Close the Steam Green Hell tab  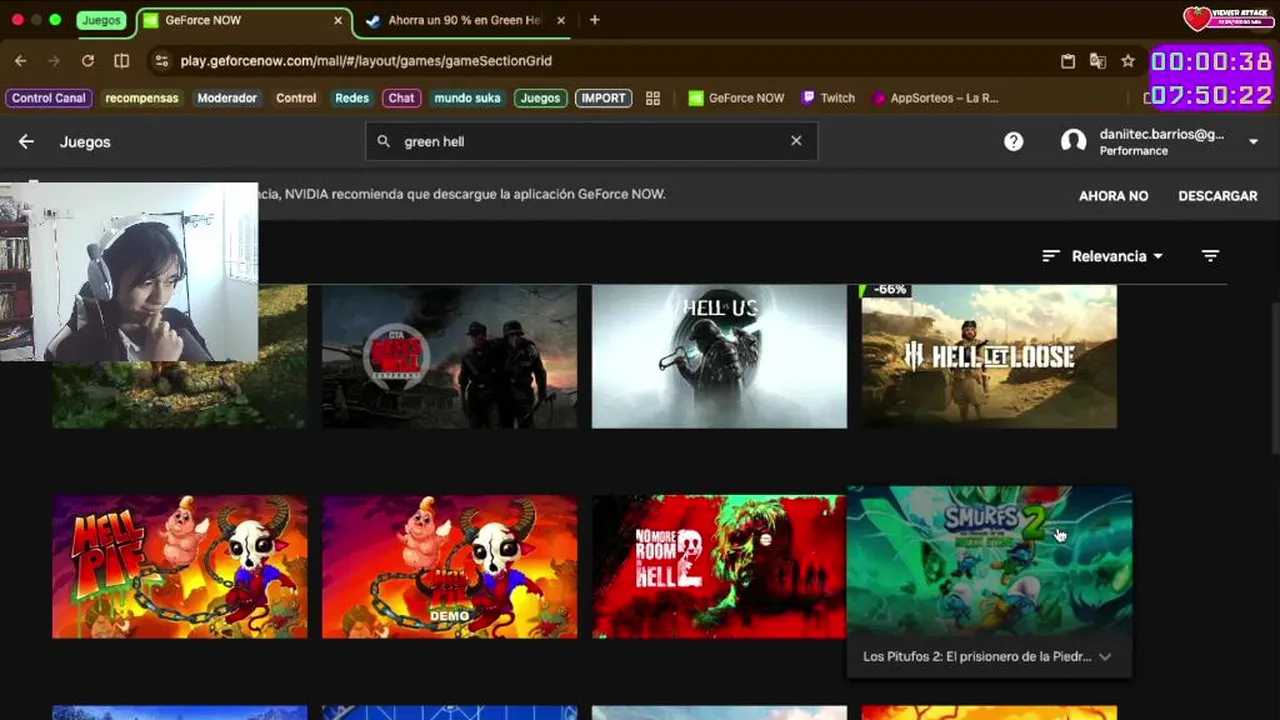(560, 20)
